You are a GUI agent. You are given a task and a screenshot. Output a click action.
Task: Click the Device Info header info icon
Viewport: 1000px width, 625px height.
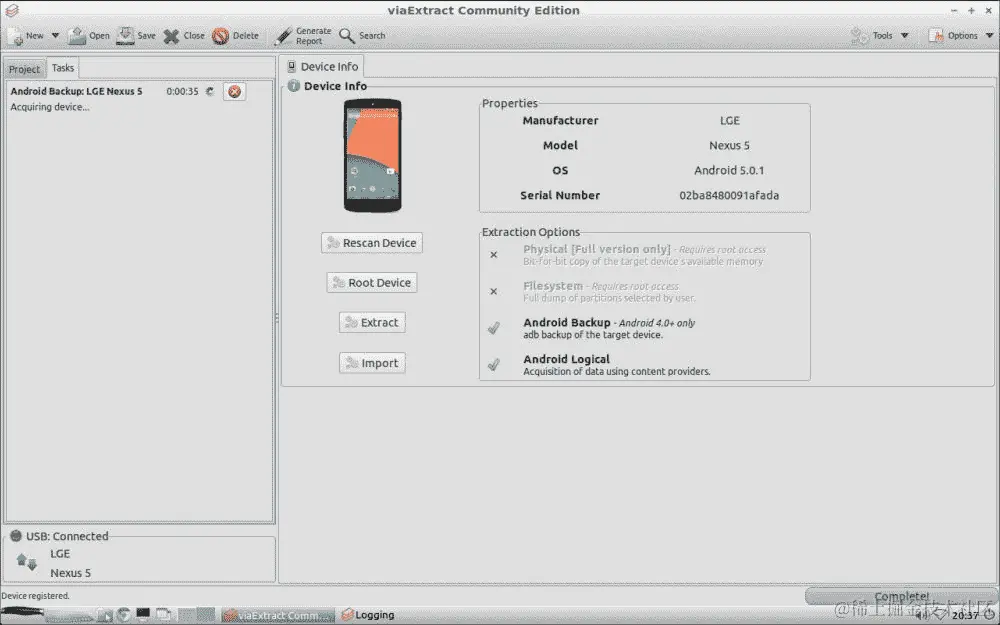tap(293, 85)
